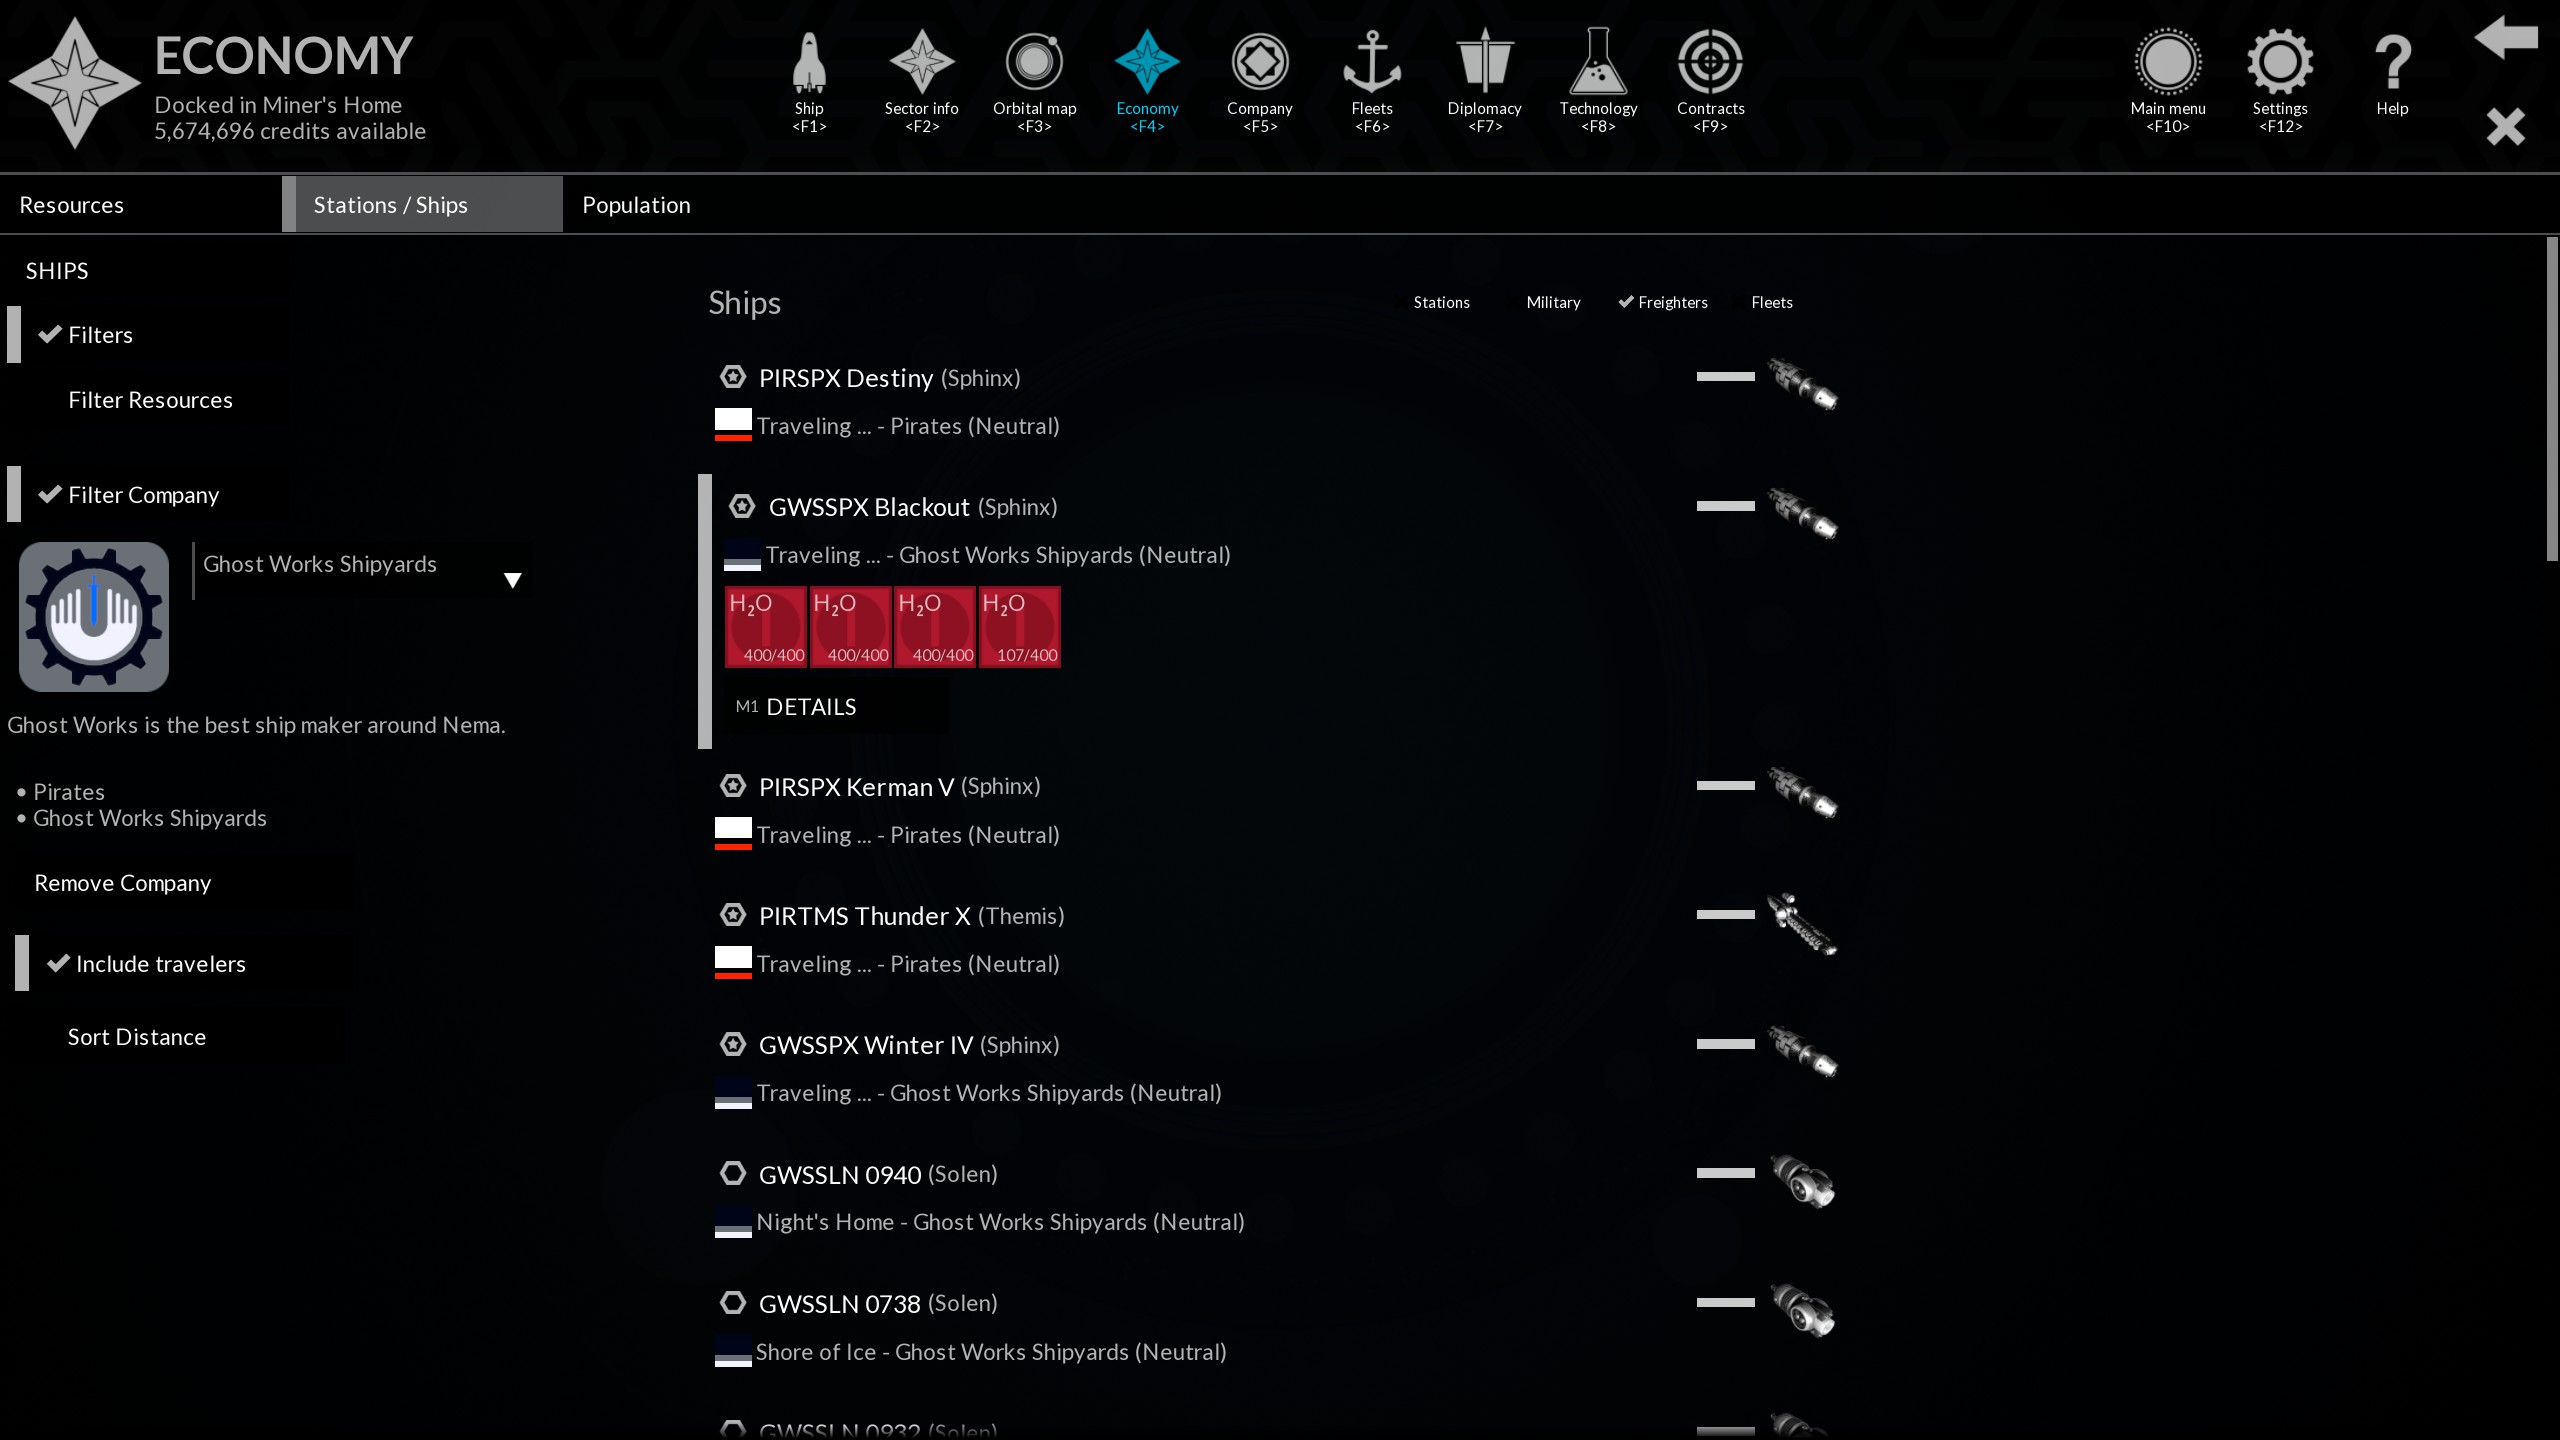The width and height of the screenshot is (2560, 1440).
Task: Switch to the Resources tab
Action: click(x=72, y=205)
